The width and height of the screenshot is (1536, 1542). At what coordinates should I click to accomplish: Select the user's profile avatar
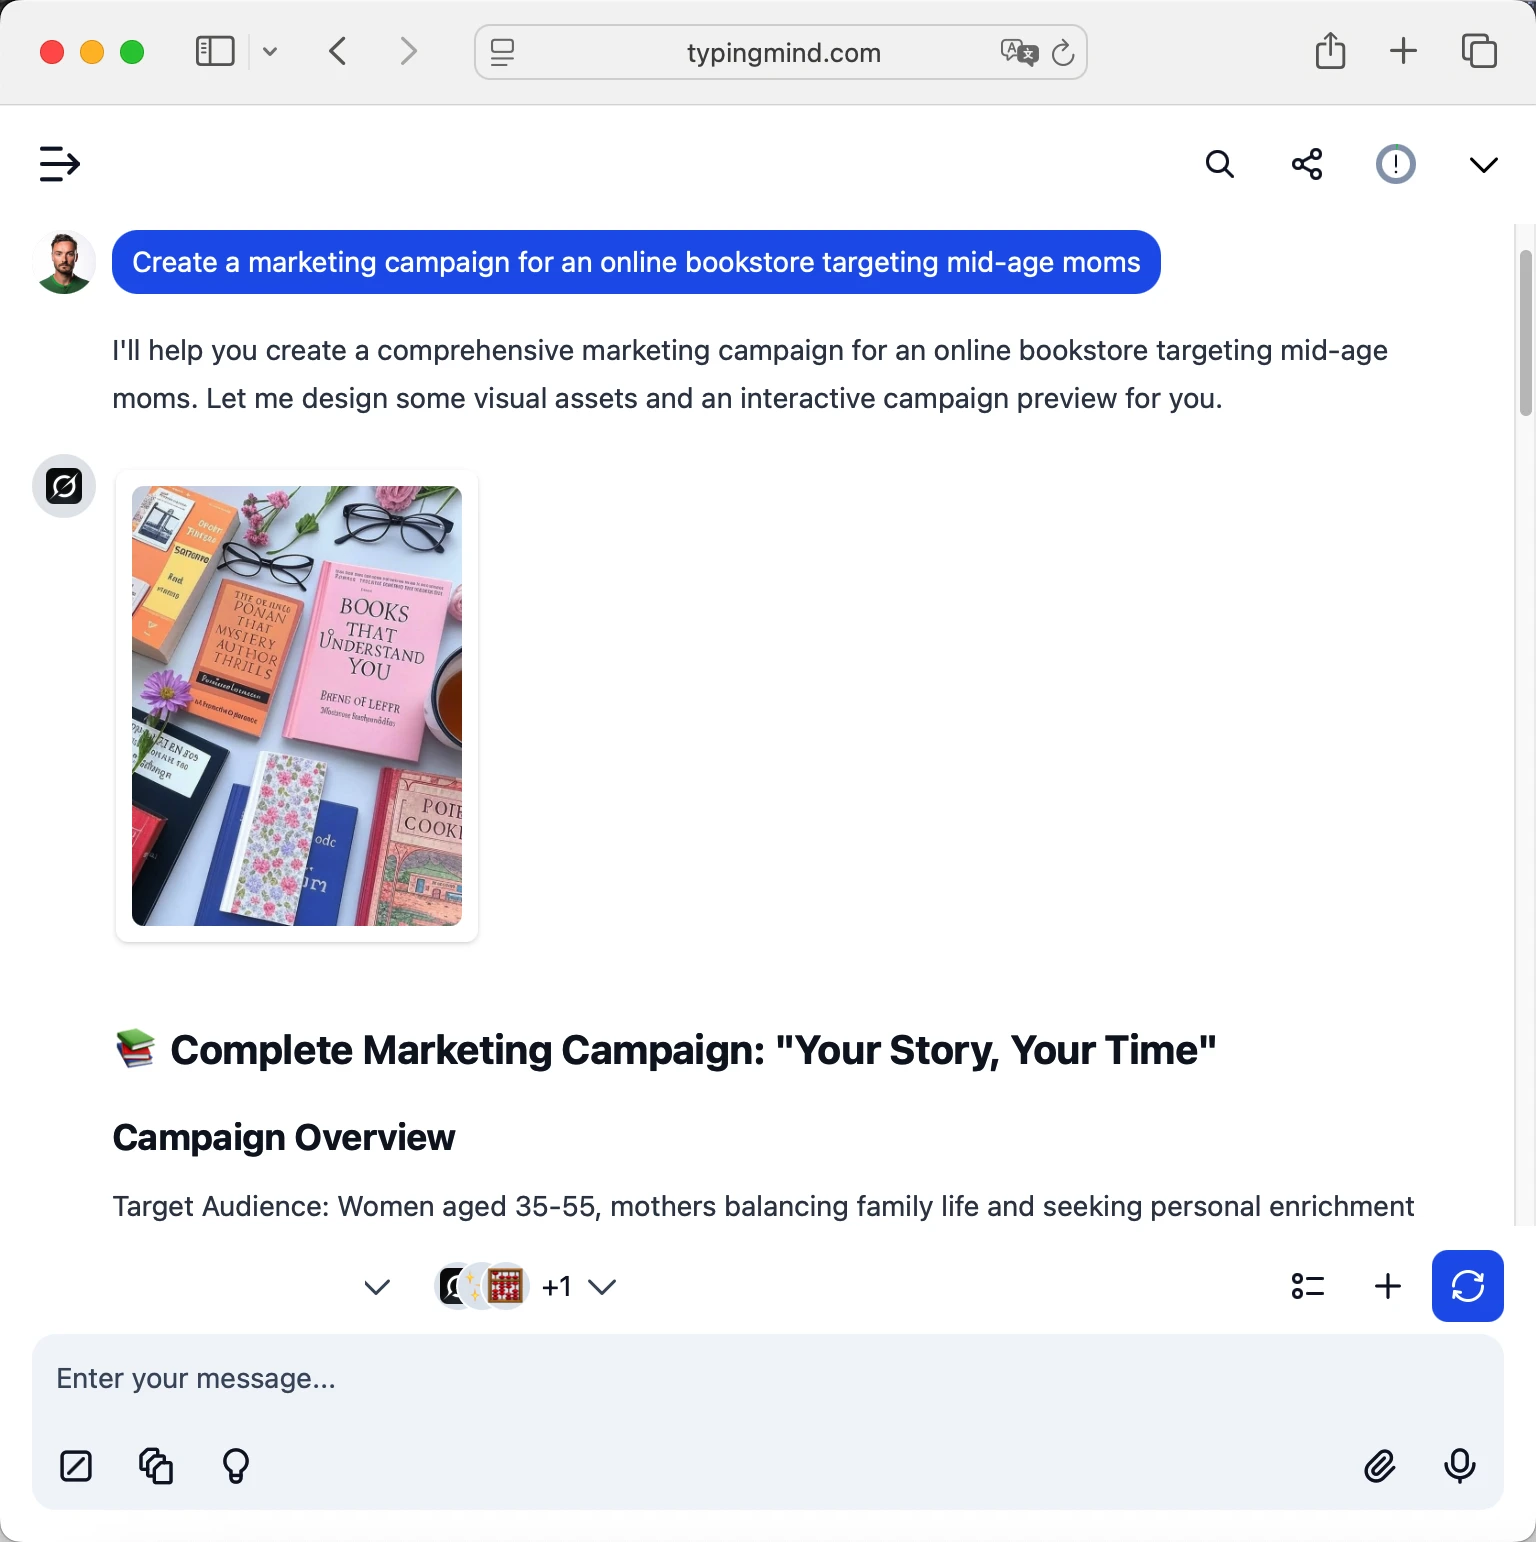(63, 261)
